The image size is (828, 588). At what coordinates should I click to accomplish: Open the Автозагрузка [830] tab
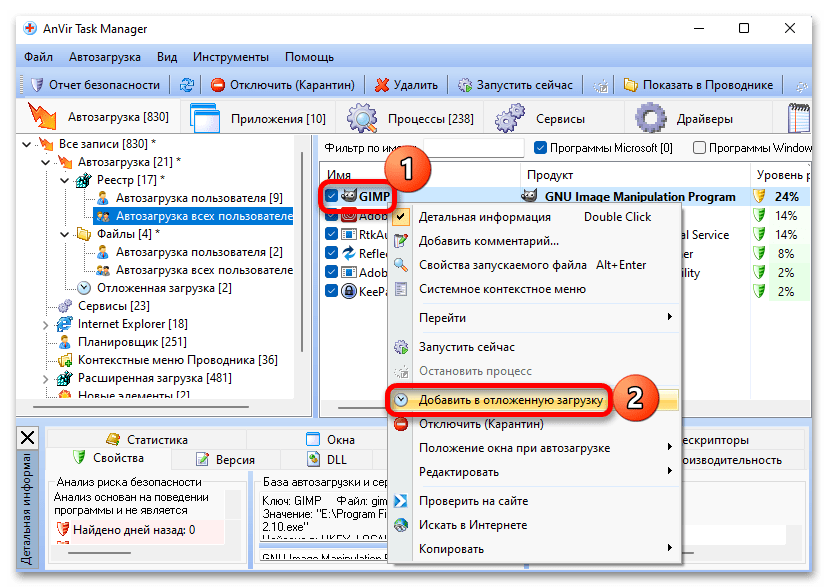(99, 117)
